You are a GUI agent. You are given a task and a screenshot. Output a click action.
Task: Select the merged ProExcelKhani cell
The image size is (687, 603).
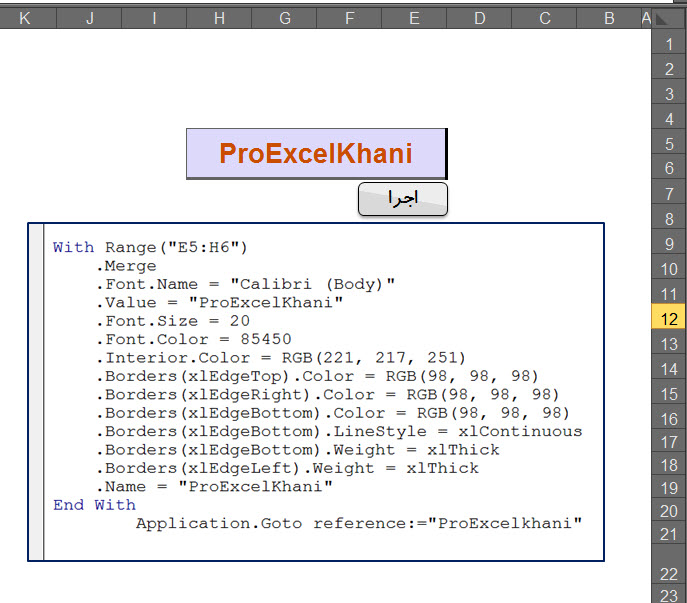316,153
